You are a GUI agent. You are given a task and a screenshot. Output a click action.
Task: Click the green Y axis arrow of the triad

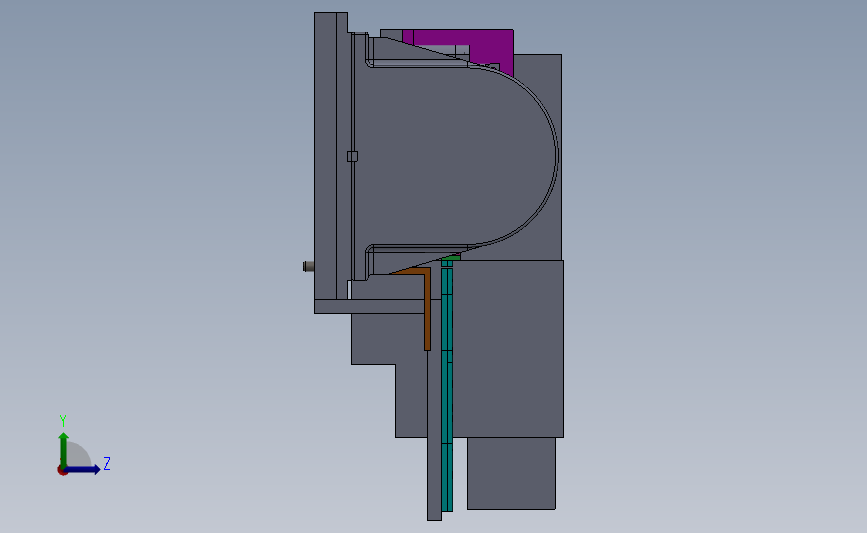pos(64,449)
